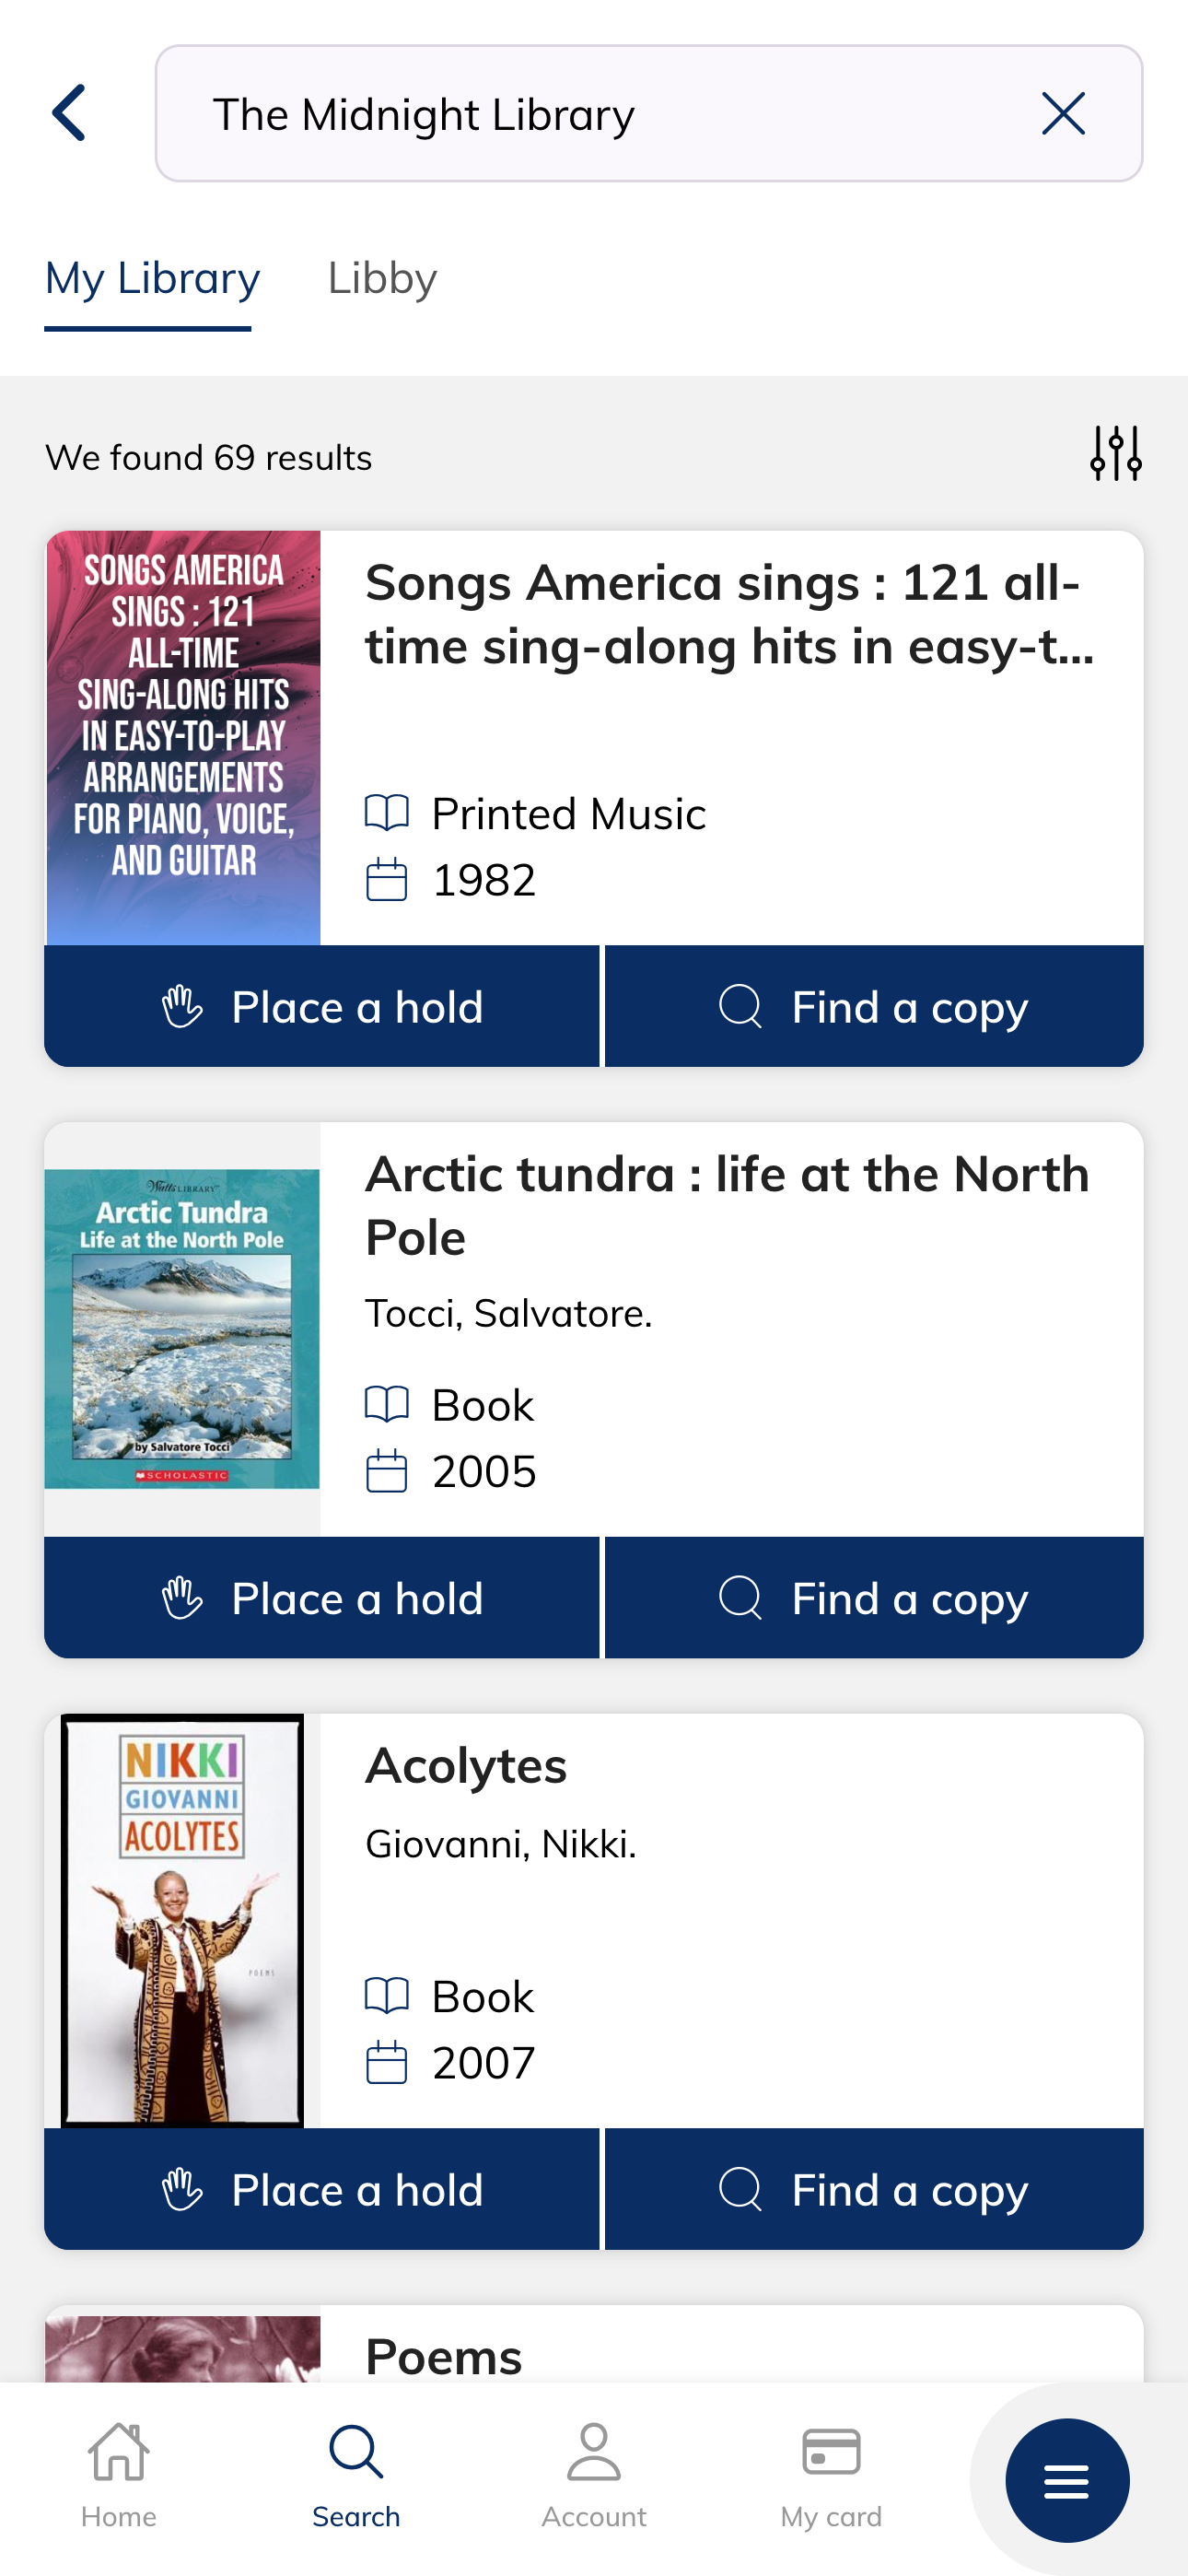The image size is (1188, 2576).
Task: Go to Account in bottom navigation
Action: pyautogui.click(x=594, y=2475)
